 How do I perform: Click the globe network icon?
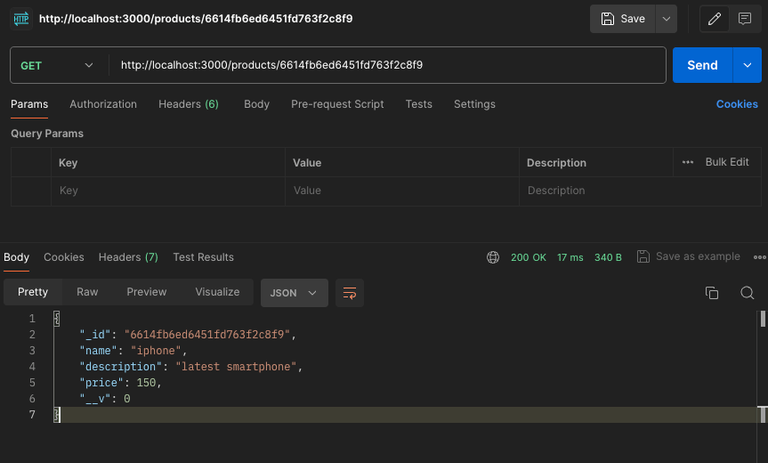tap(493, 257)
